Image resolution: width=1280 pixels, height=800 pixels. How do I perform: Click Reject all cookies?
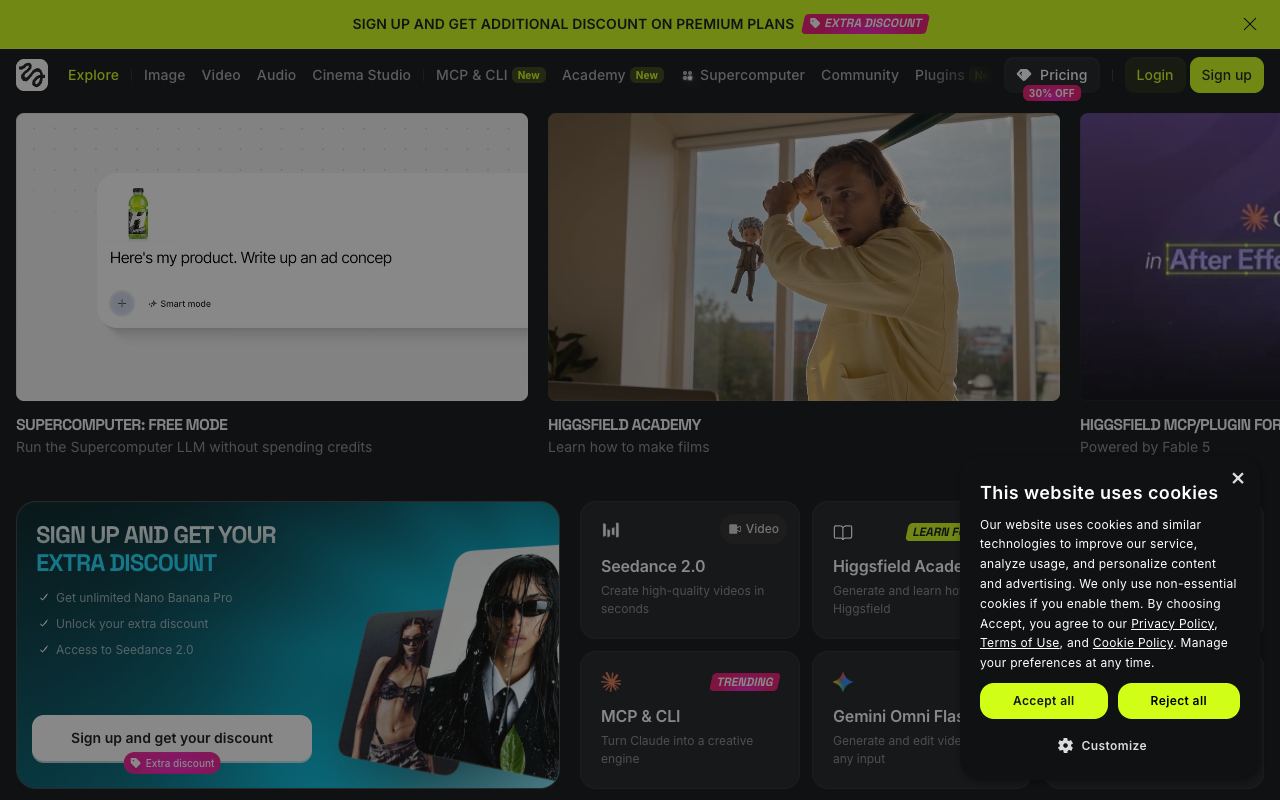coord(1178,701)
